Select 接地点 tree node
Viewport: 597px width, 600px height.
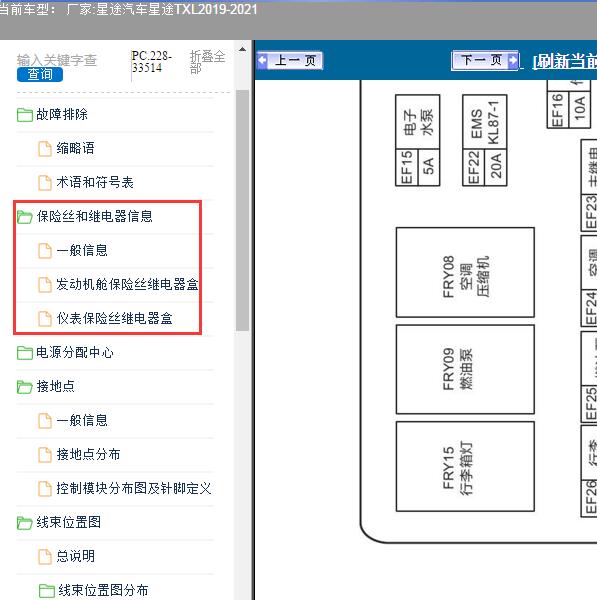click(x=55, y=386)
